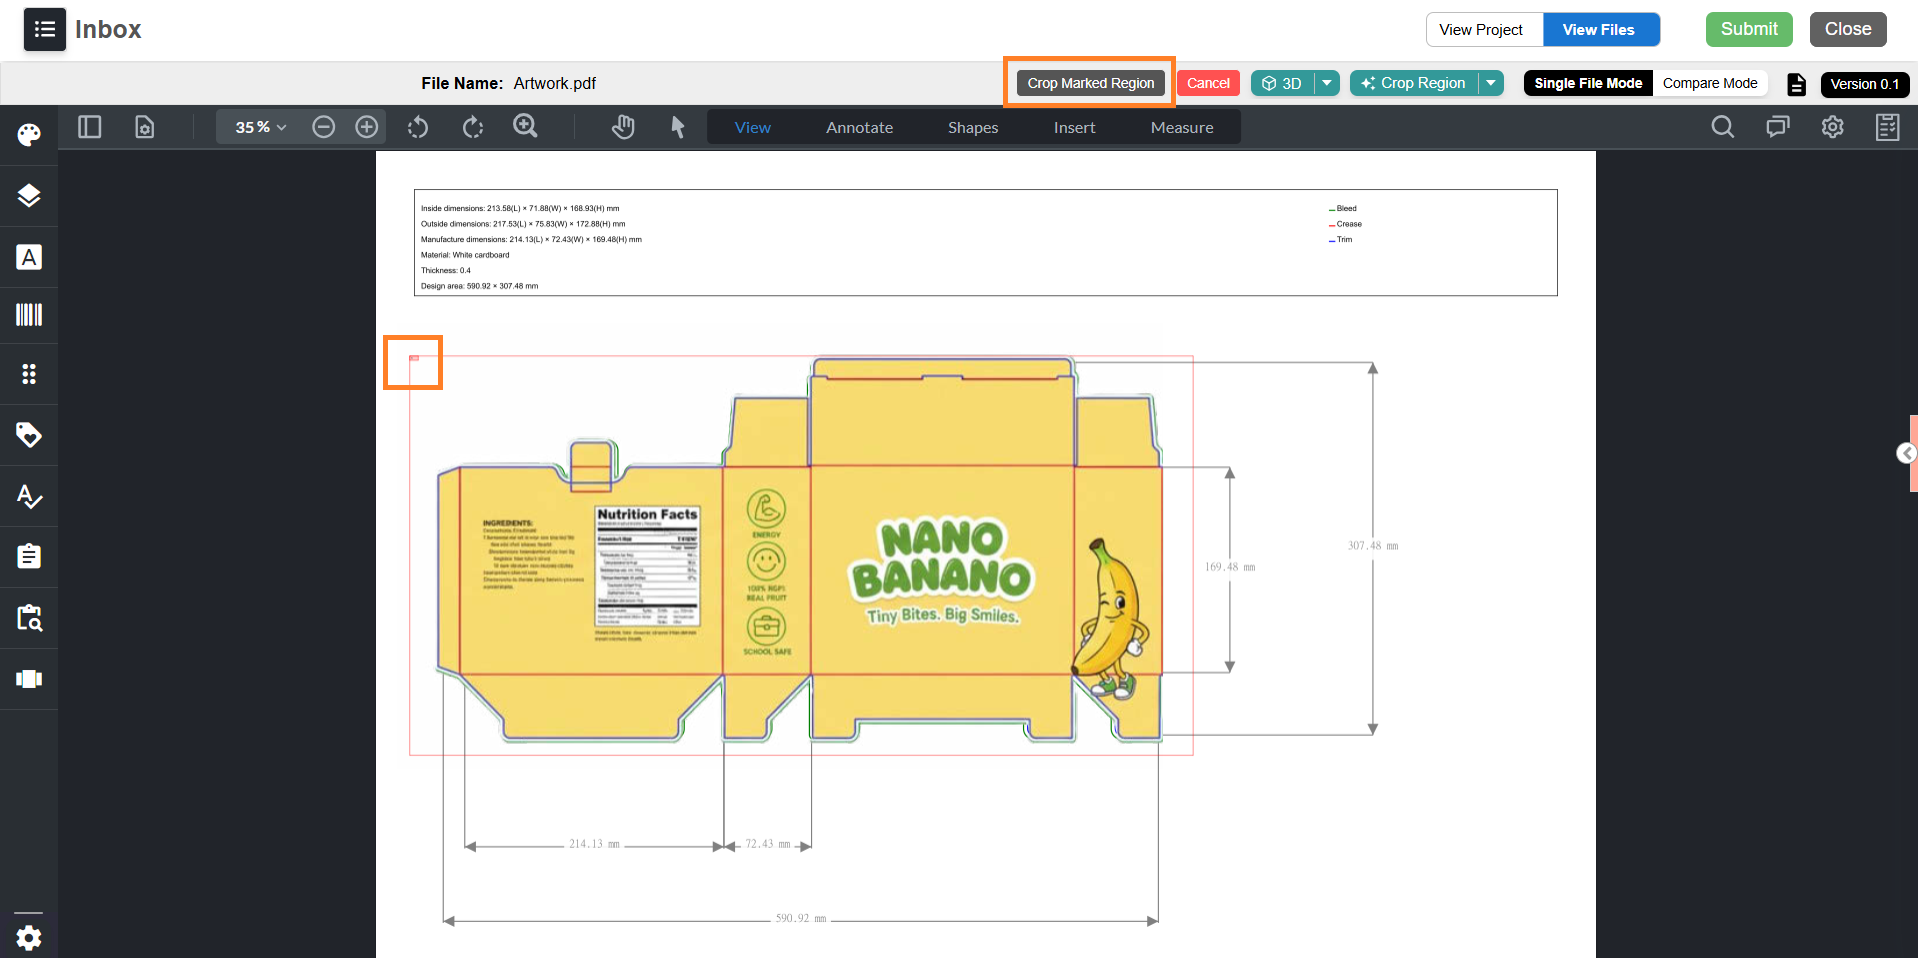Switch to Compare Mode

[x=1710, y=83]
